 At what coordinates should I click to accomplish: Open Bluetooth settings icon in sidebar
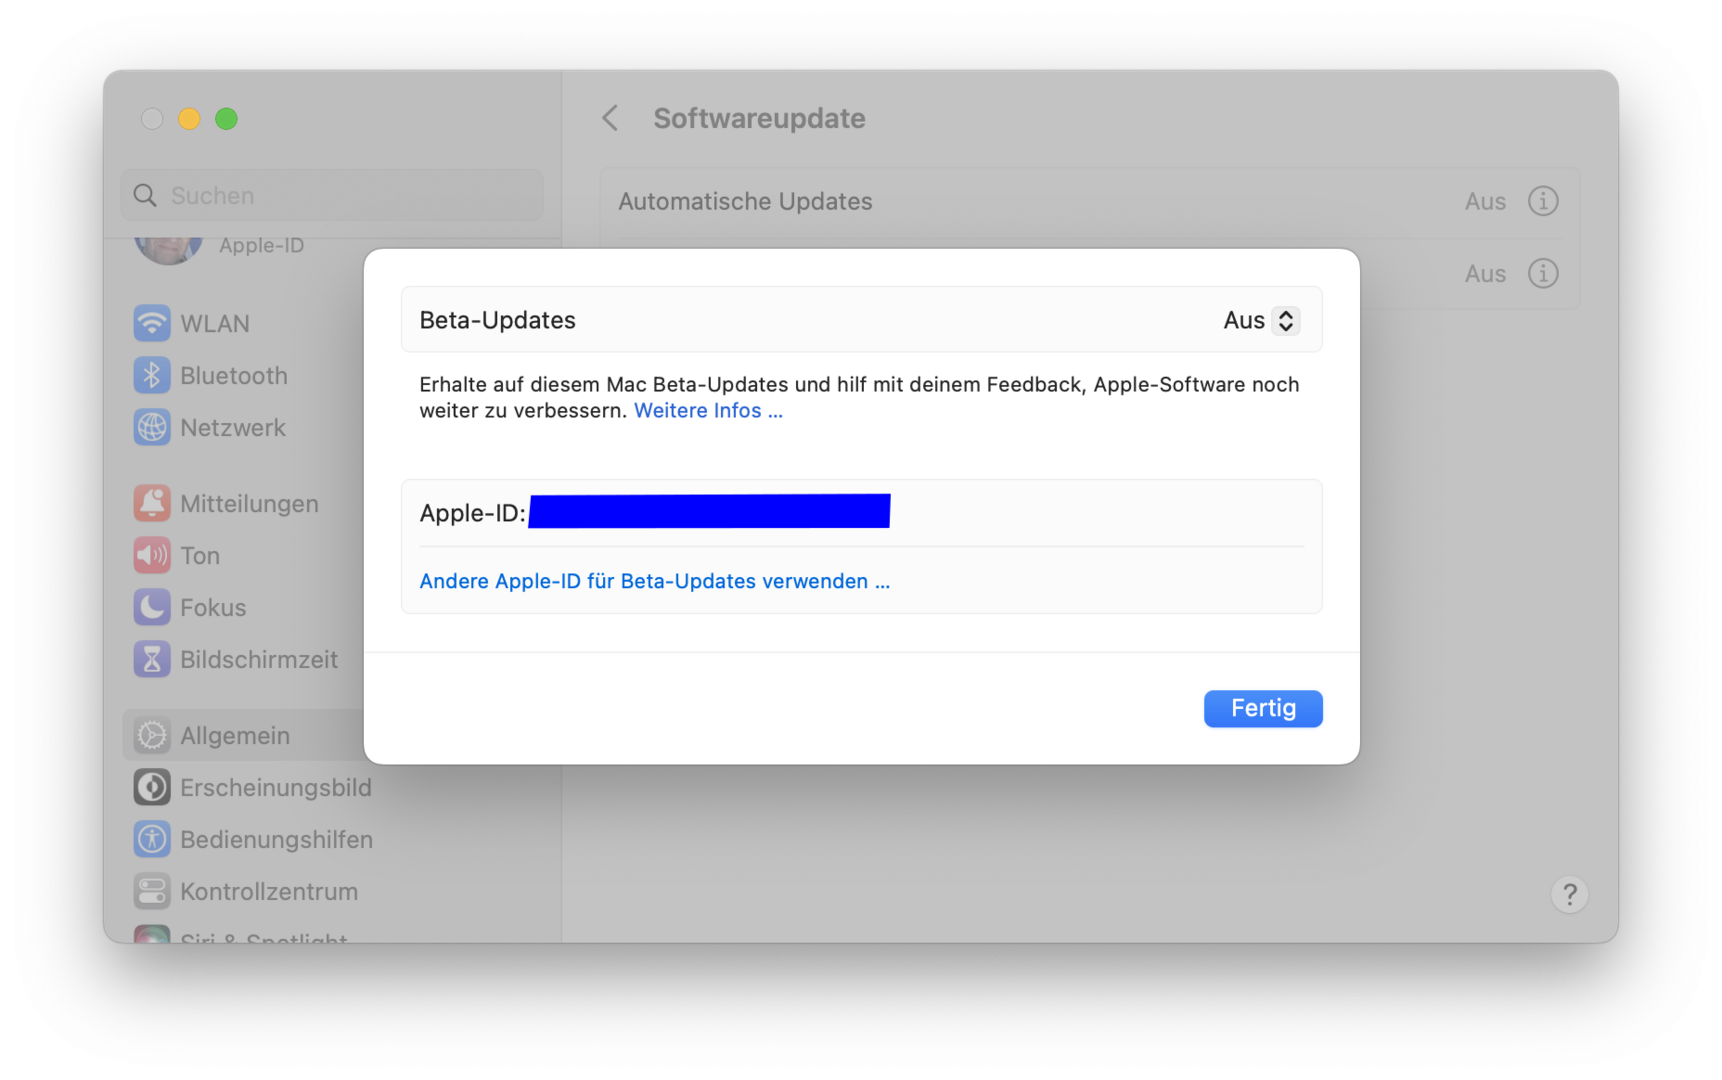[152, 375]
